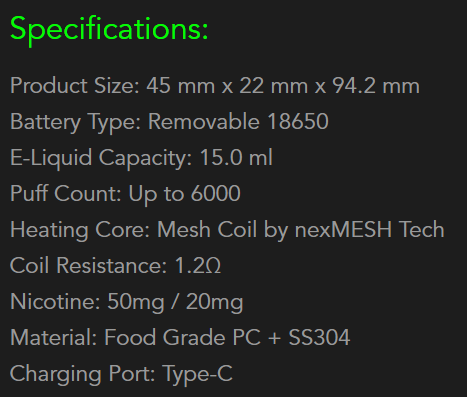Select the Battery Type text line
Viewport: 467px width, 397px height.
(x=169, y=122)
